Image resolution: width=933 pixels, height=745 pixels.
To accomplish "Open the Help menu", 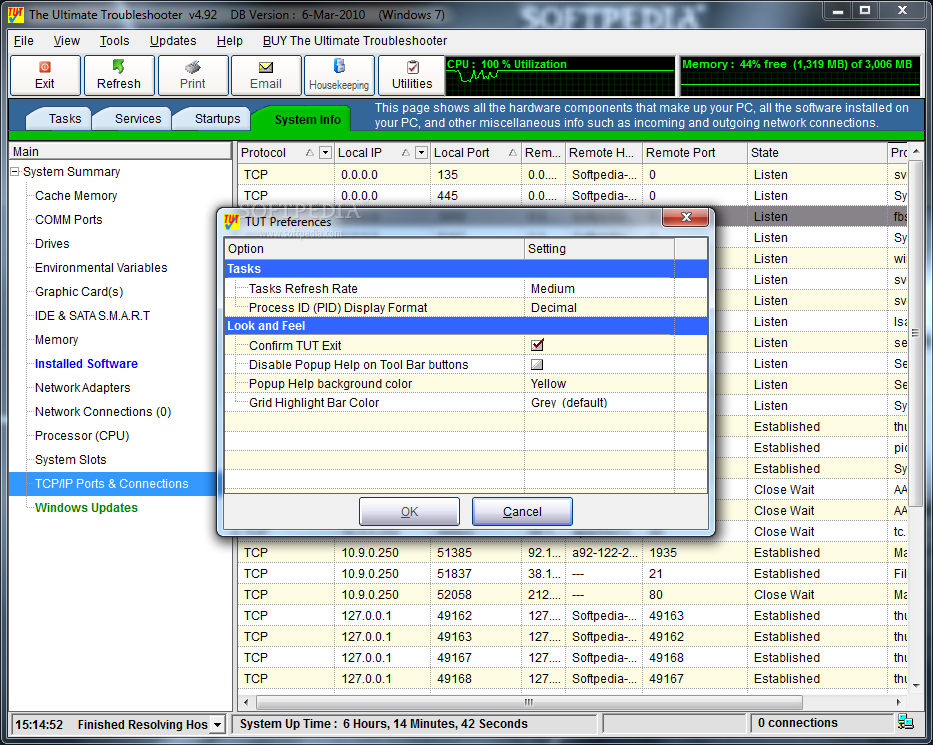I will tap(230, 40).
